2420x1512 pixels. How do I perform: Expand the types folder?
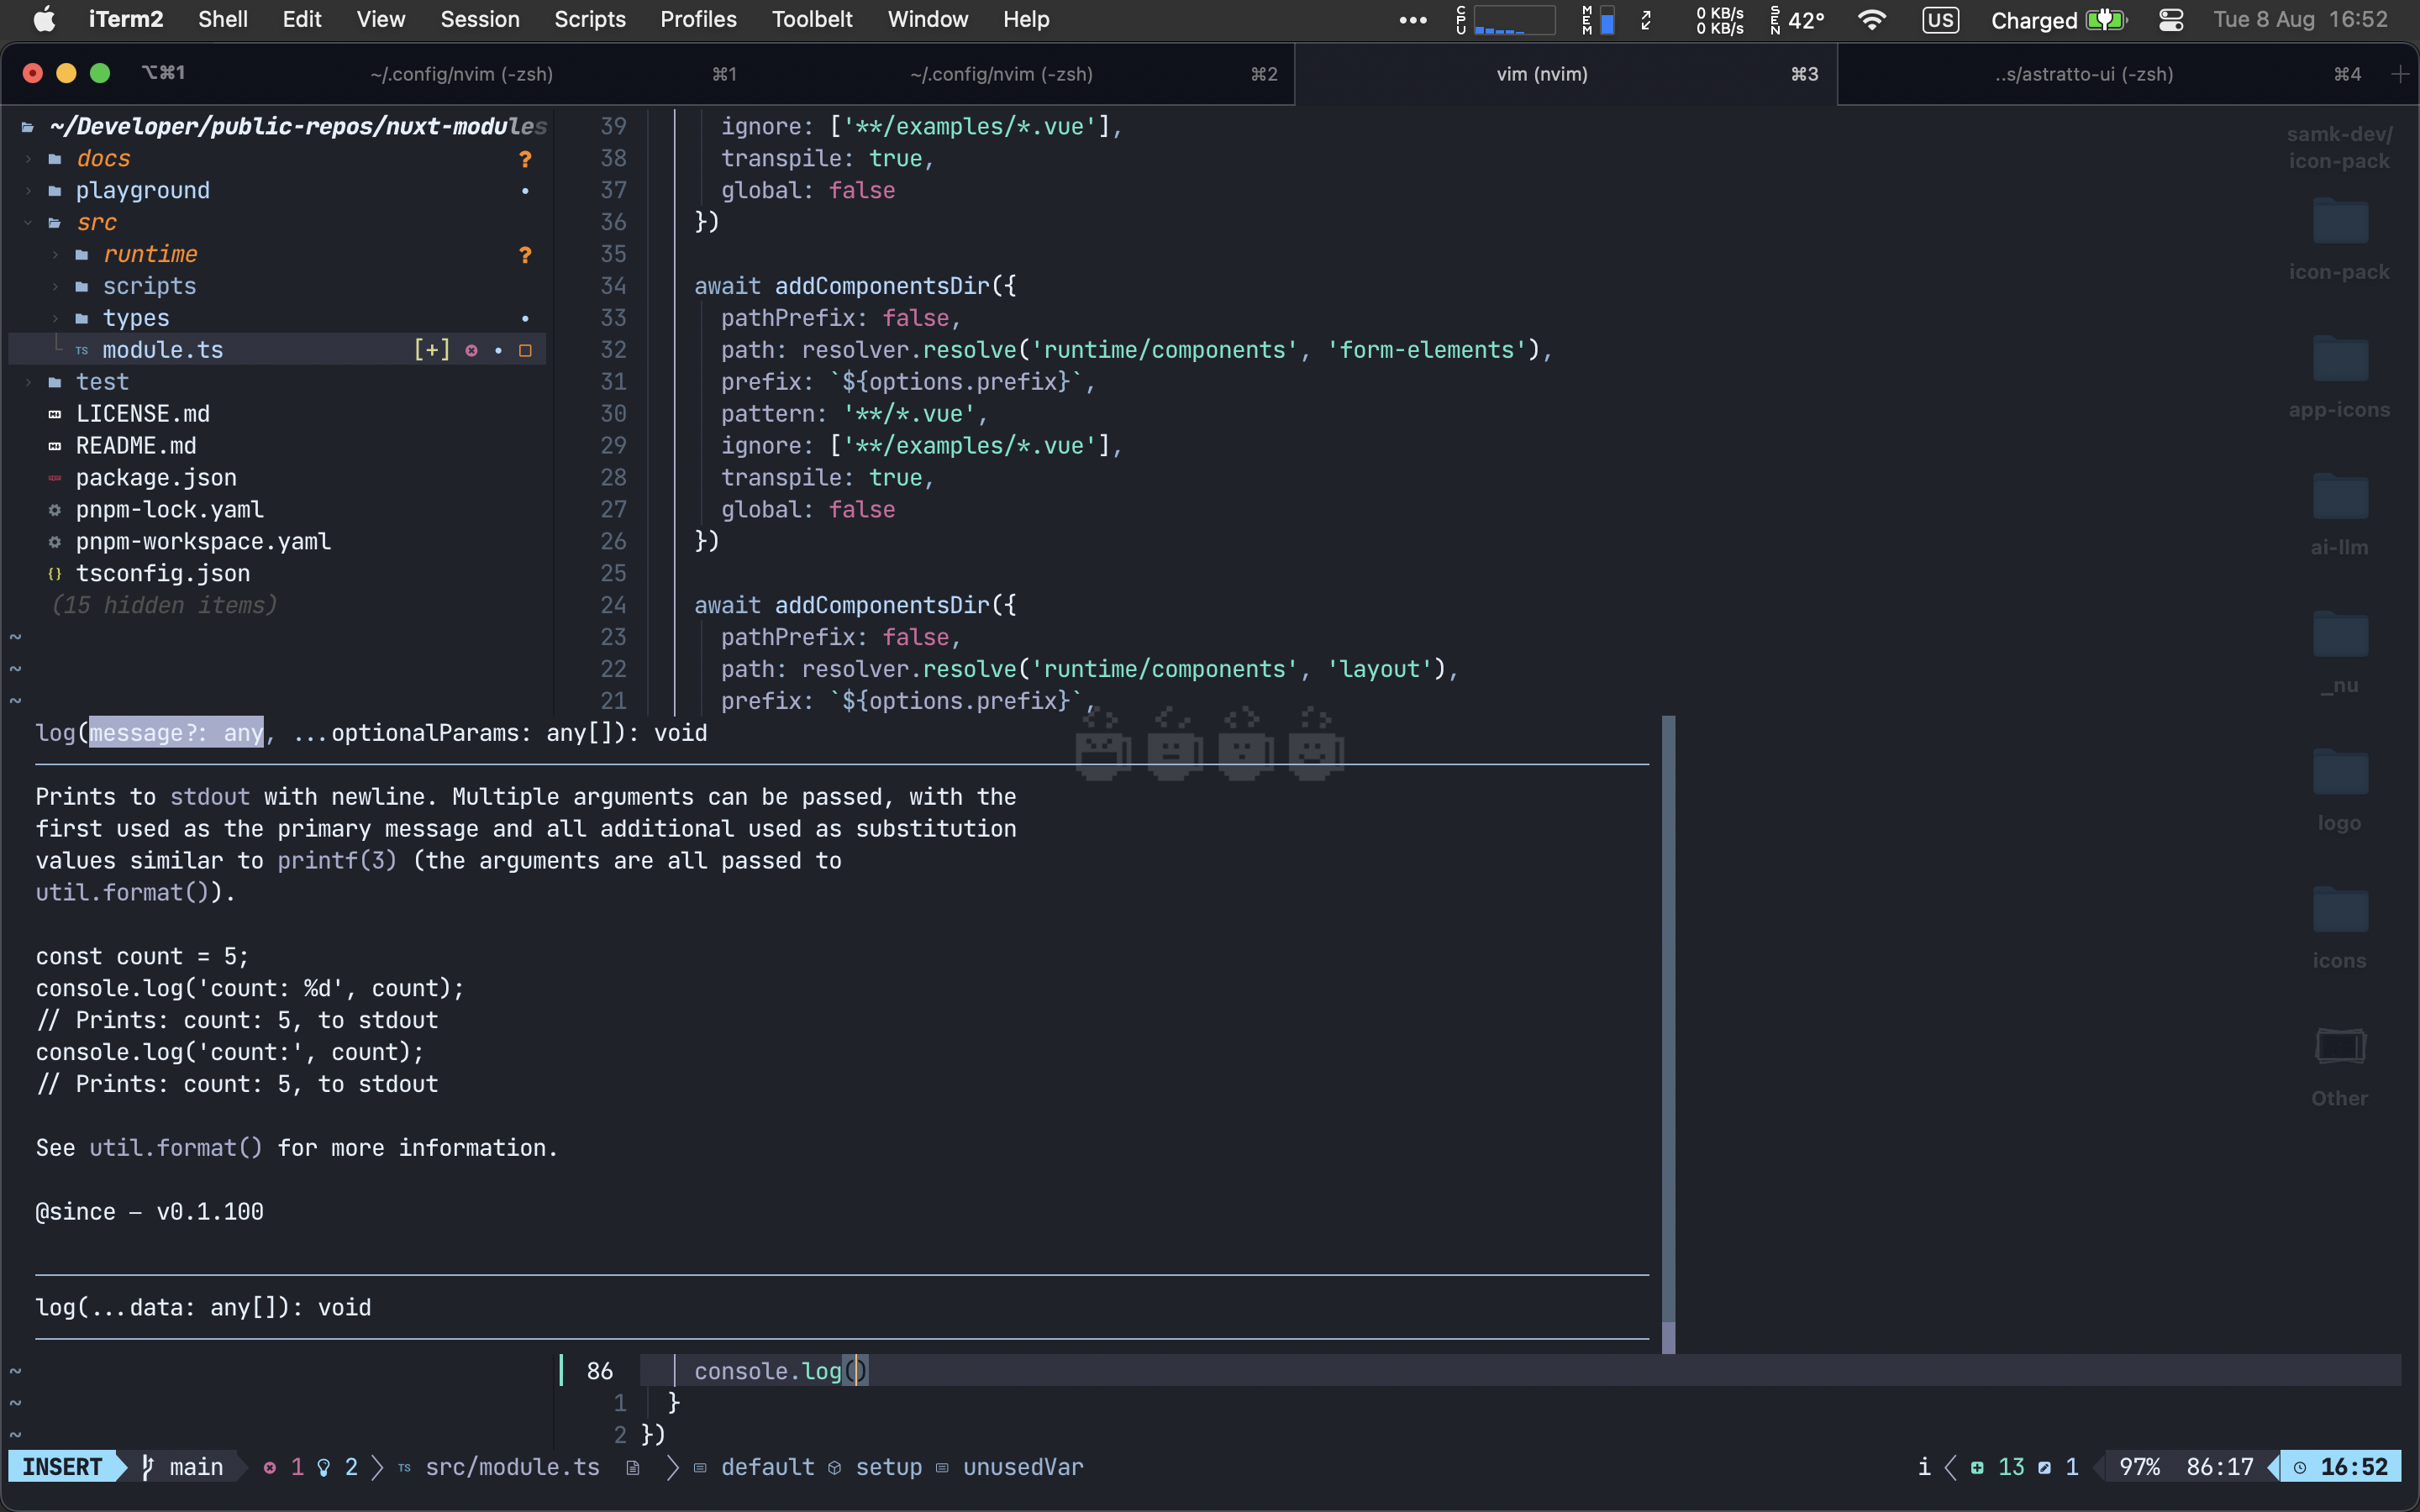click(x=55, y=318)
